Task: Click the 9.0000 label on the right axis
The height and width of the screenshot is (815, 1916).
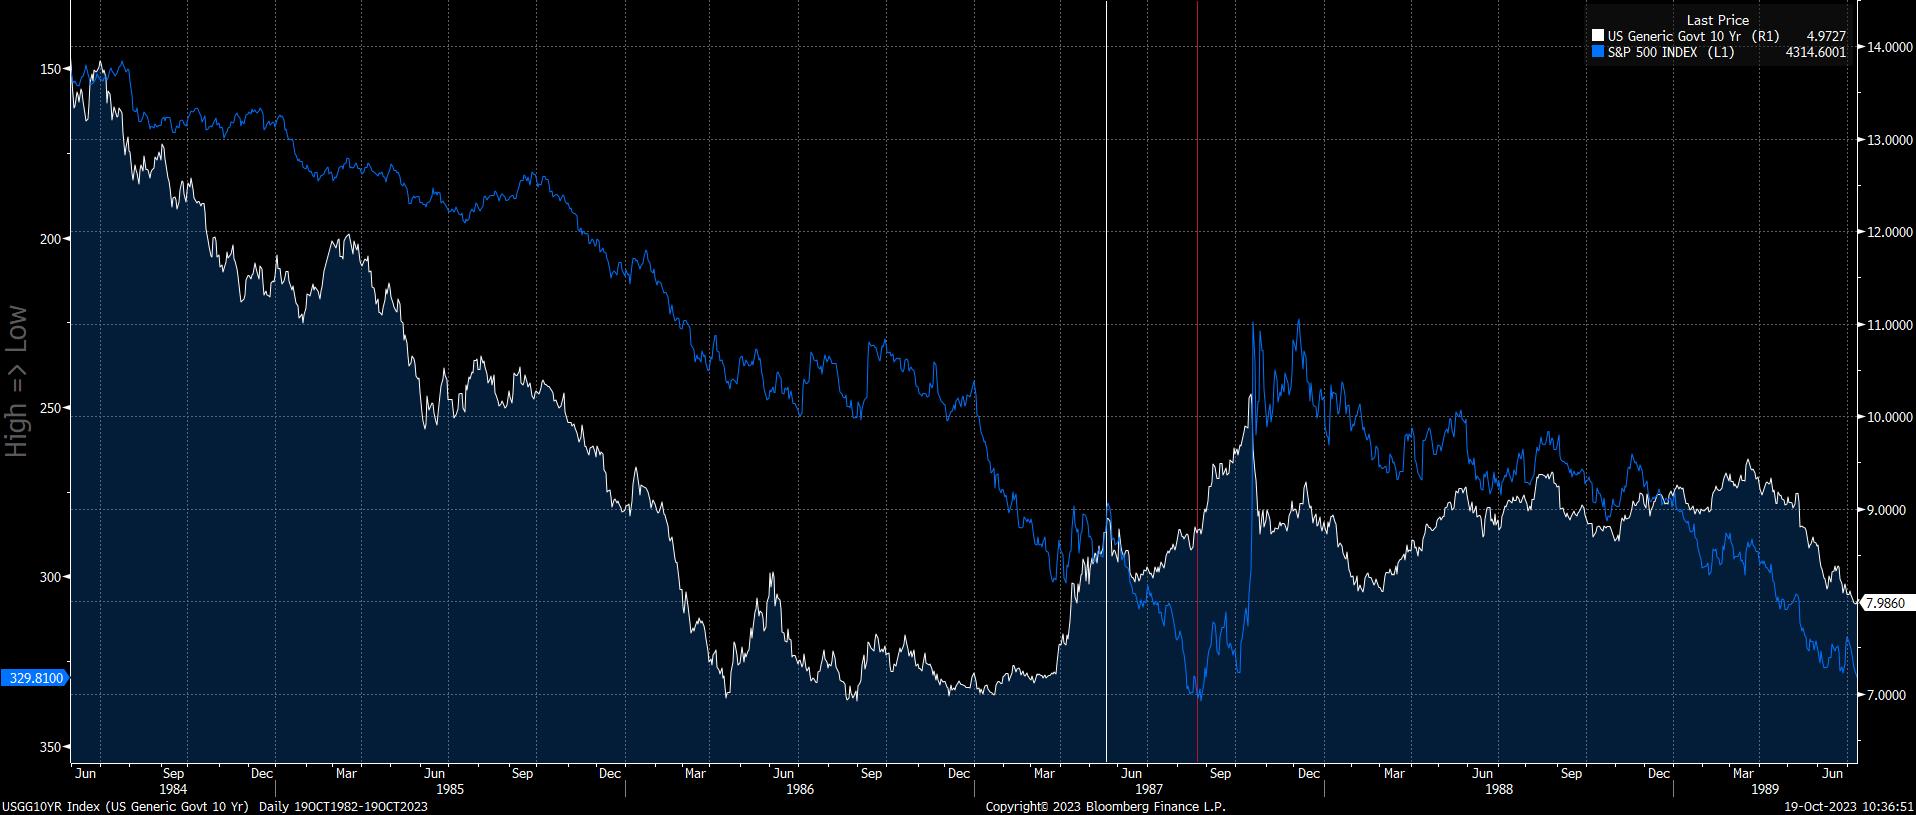Action: [1888, 510]
